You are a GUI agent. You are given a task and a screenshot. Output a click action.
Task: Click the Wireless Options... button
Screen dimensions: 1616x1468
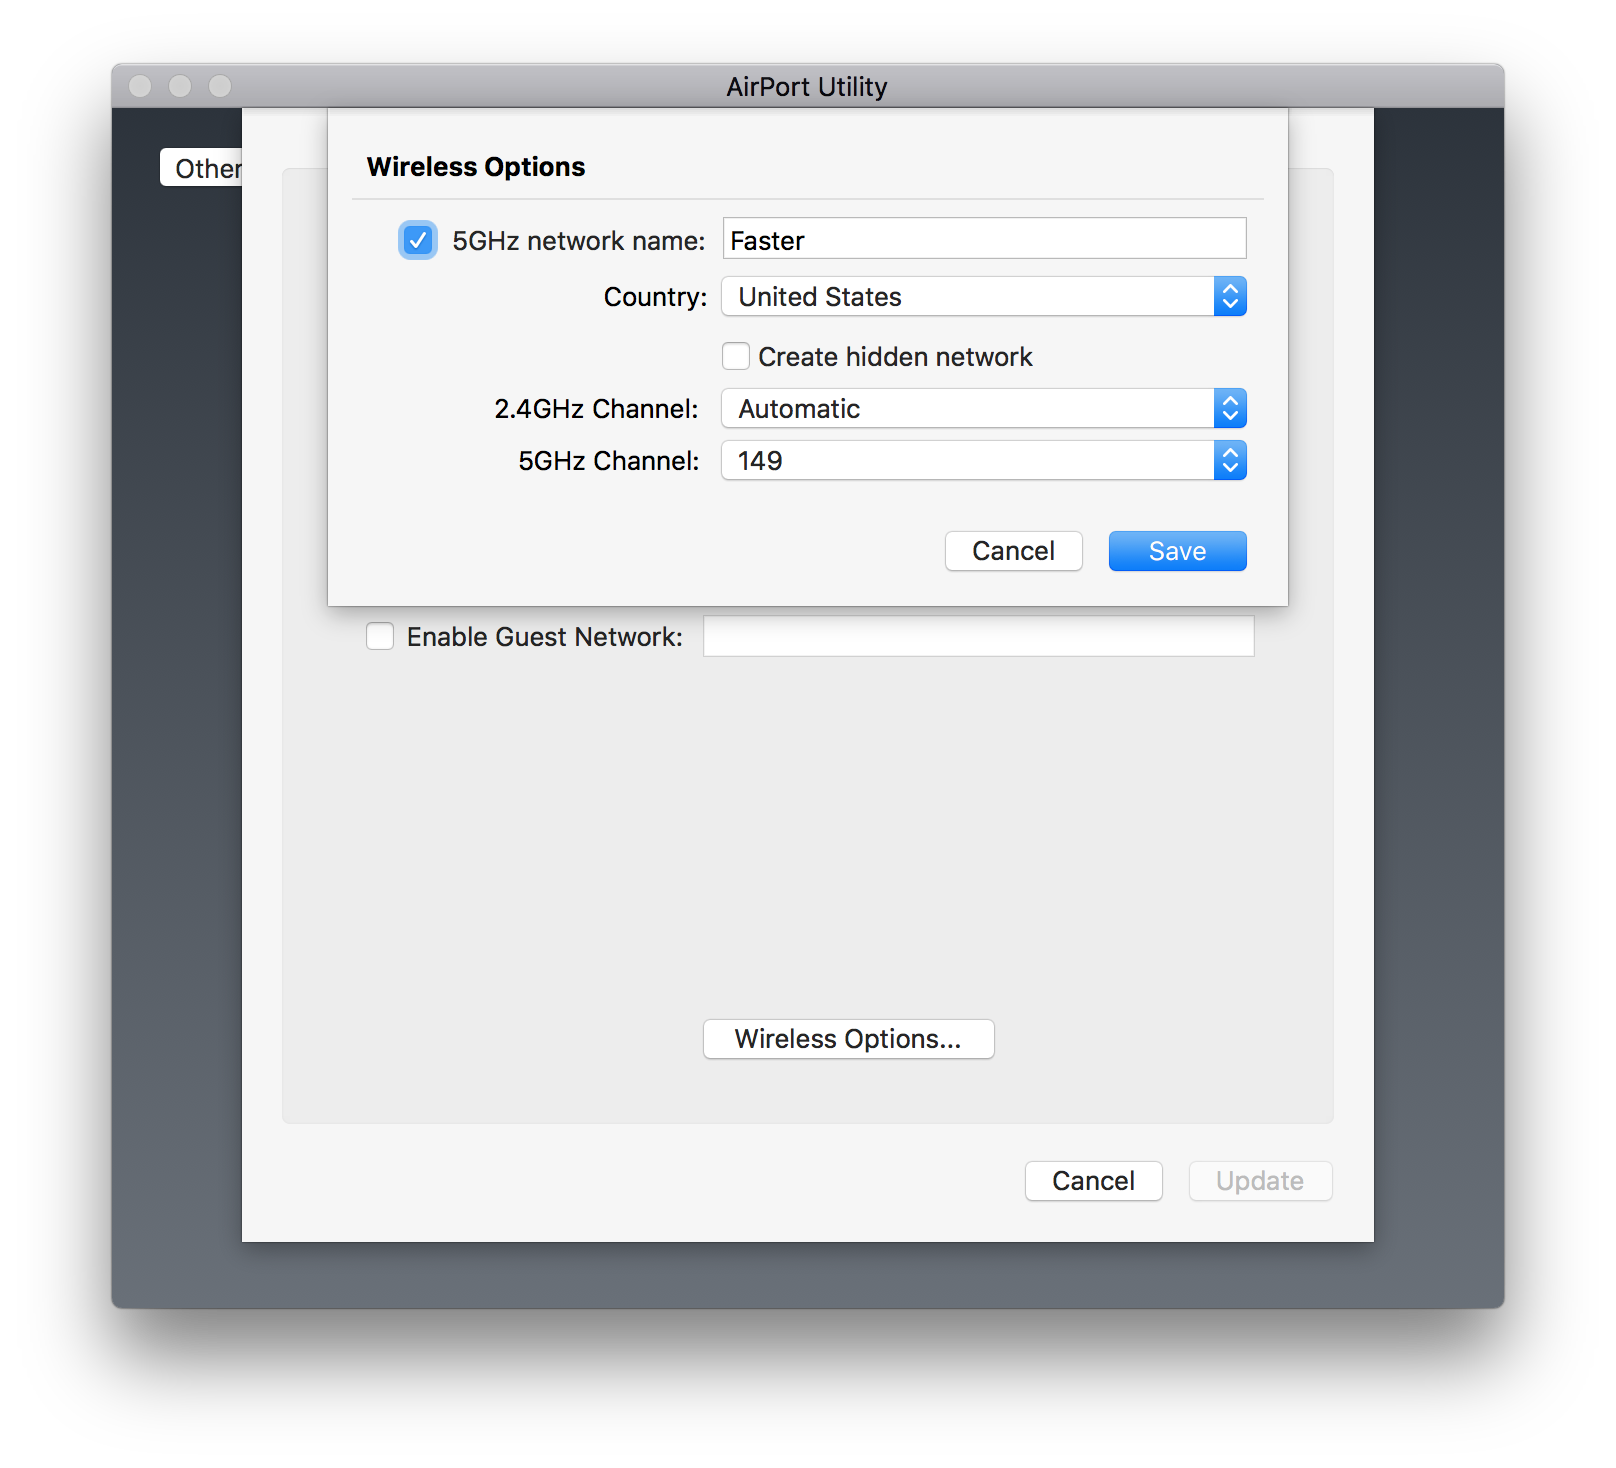[849, 1039]
